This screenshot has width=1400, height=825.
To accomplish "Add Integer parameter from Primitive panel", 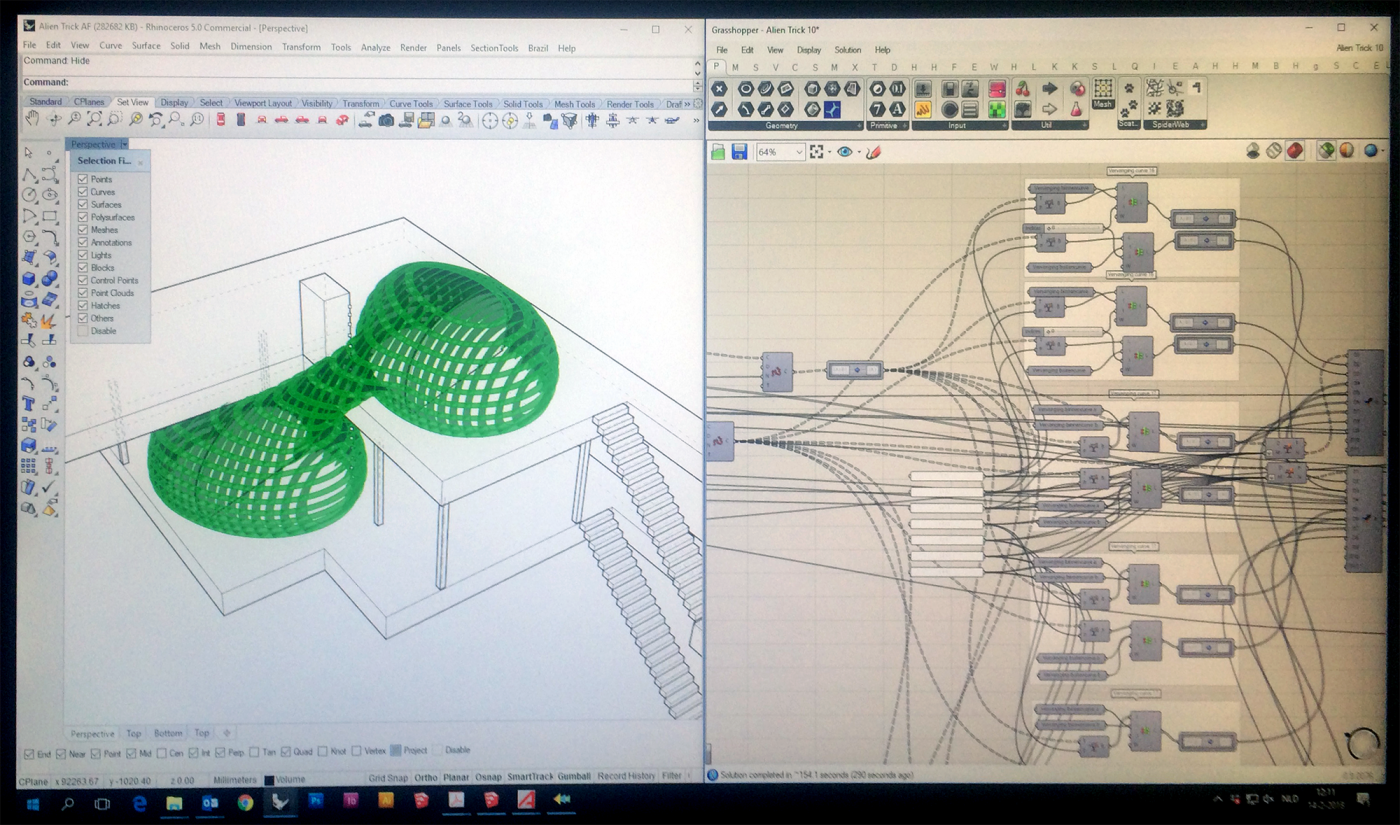I will click(x=877, y=109).
